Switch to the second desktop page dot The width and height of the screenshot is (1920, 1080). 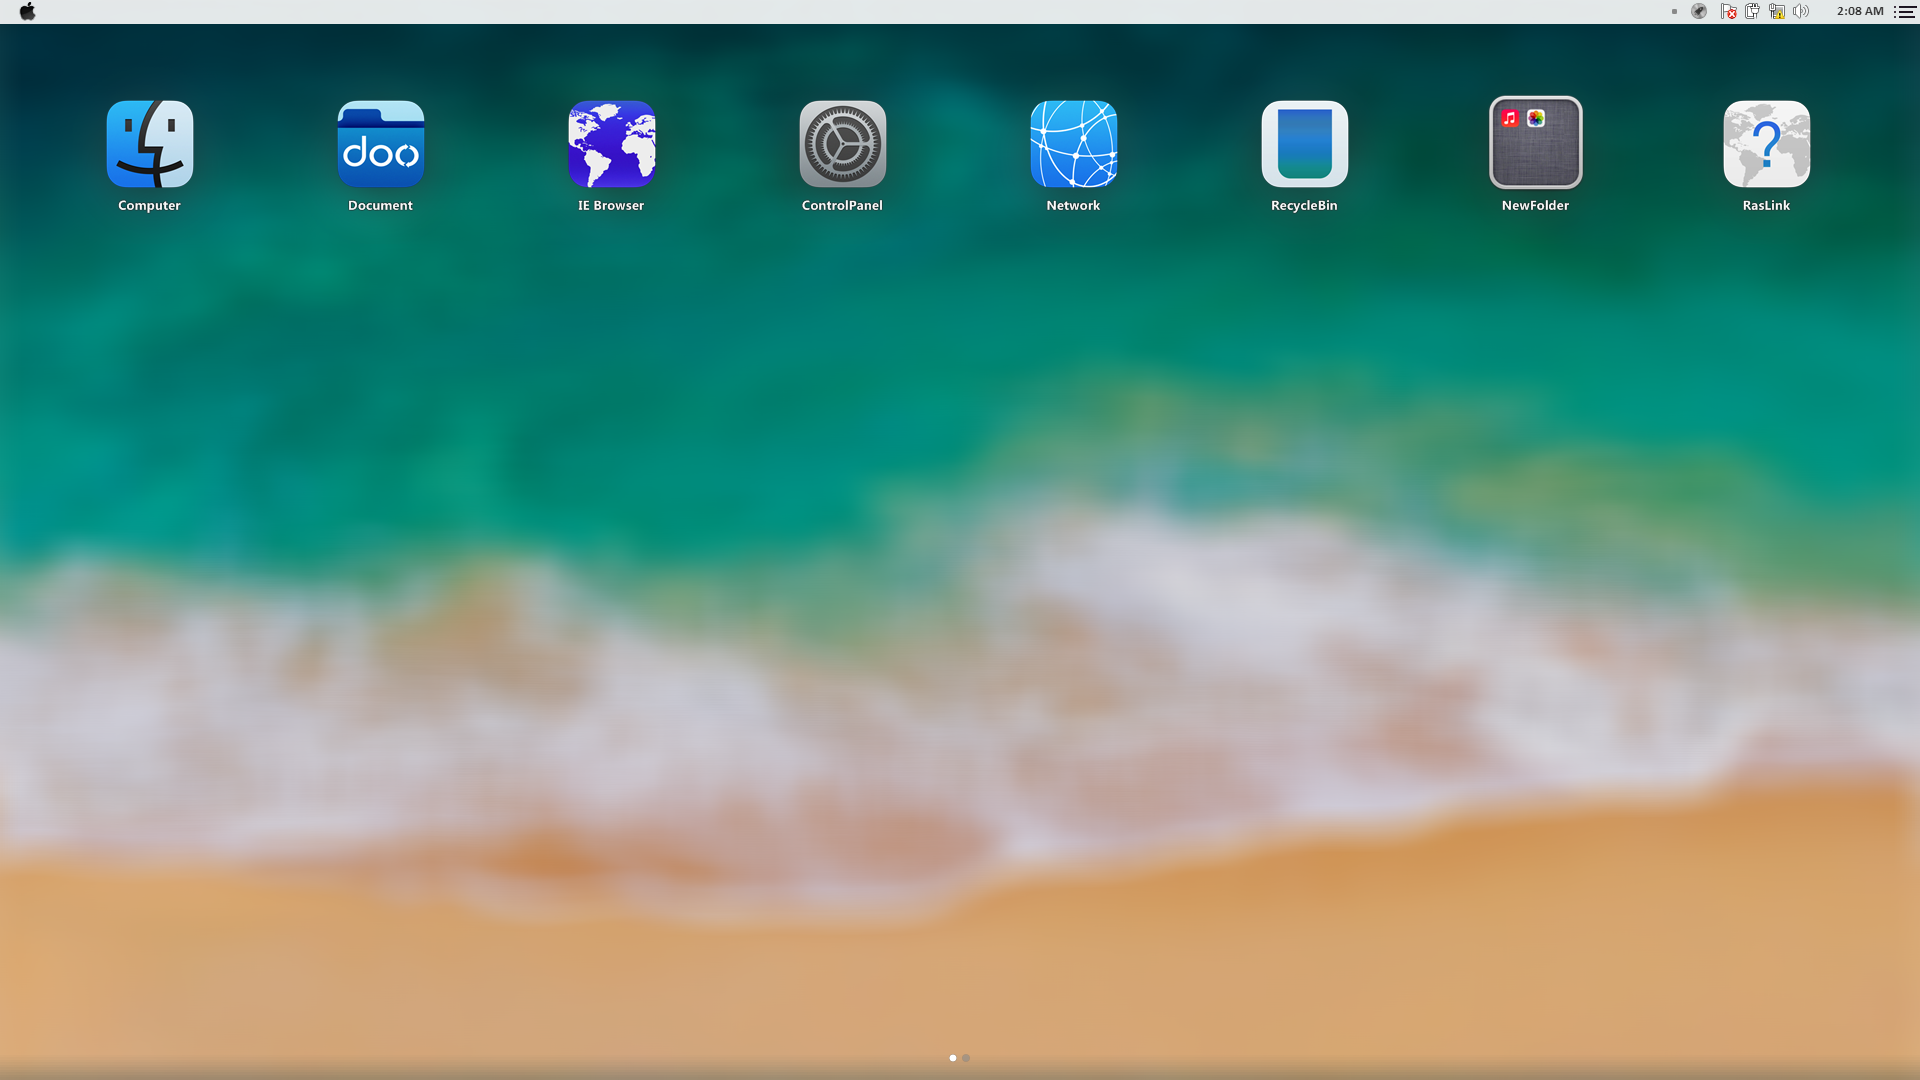point(966,1058)
